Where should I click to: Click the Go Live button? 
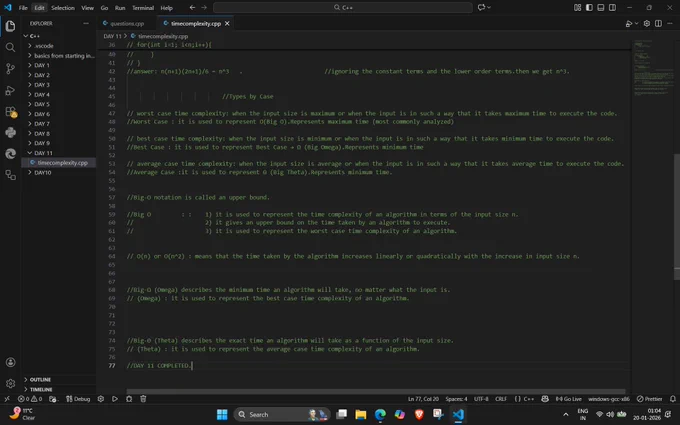(569, 399)
